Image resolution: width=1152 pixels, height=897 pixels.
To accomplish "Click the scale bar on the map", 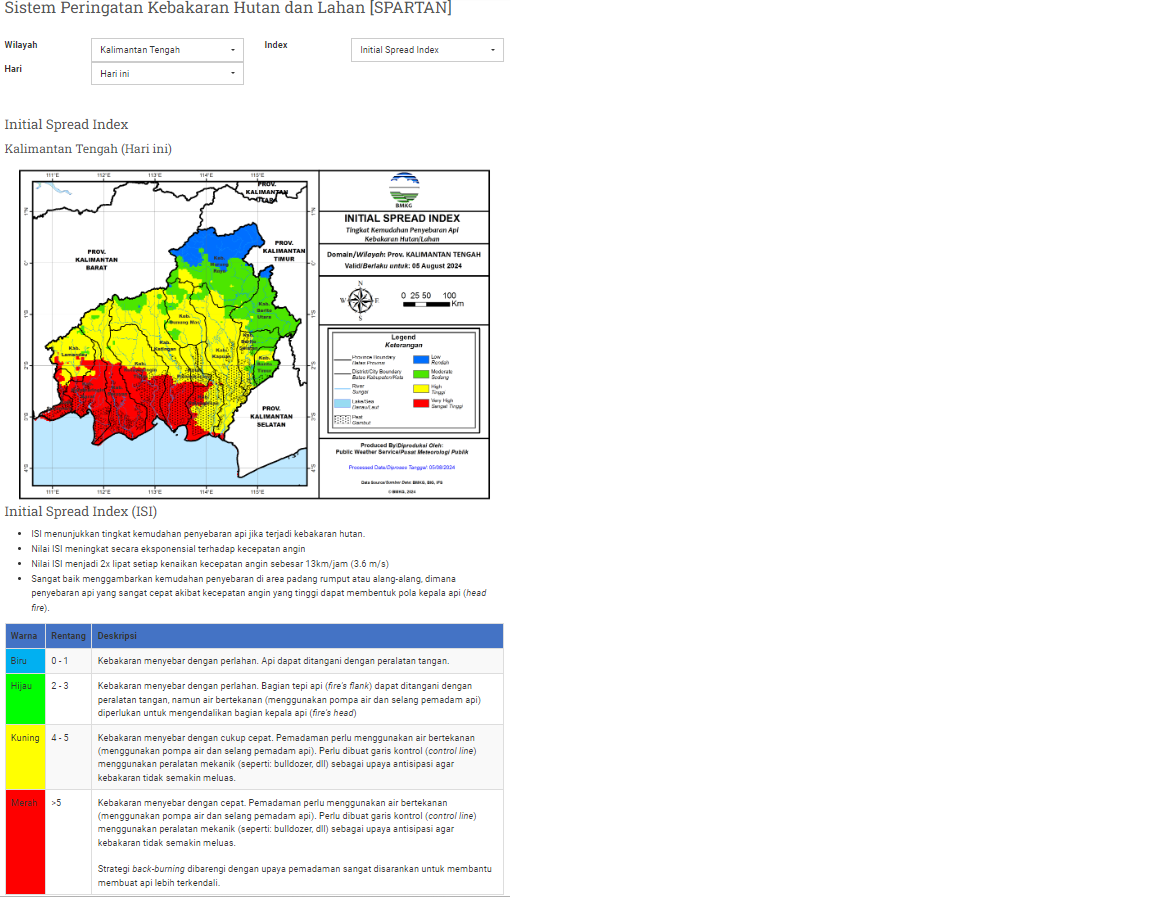I will point(431,300).
